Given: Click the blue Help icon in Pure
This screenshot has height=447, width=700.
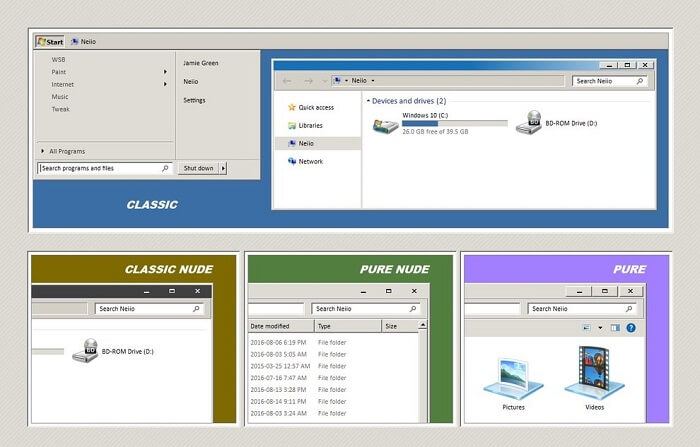Looking at the screenshot, I should point(631,328).
